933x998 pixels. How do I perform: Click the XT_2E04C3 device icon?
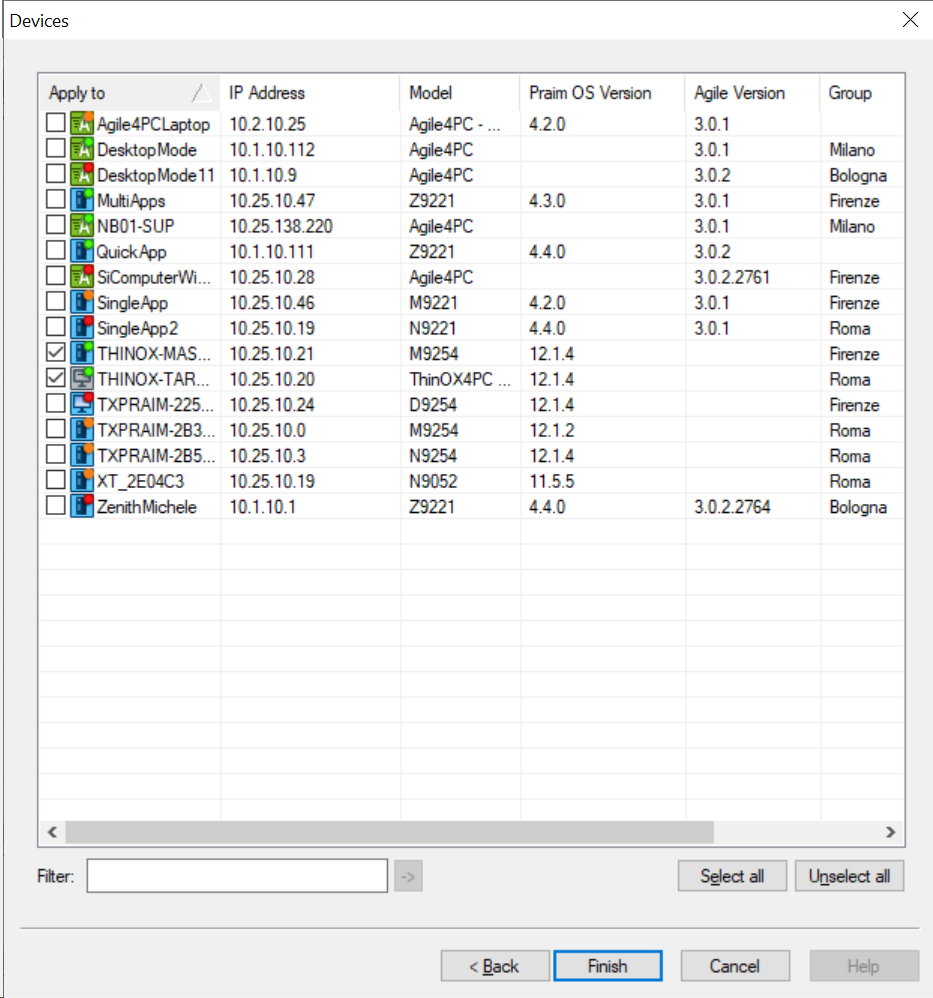click(82, 480)
